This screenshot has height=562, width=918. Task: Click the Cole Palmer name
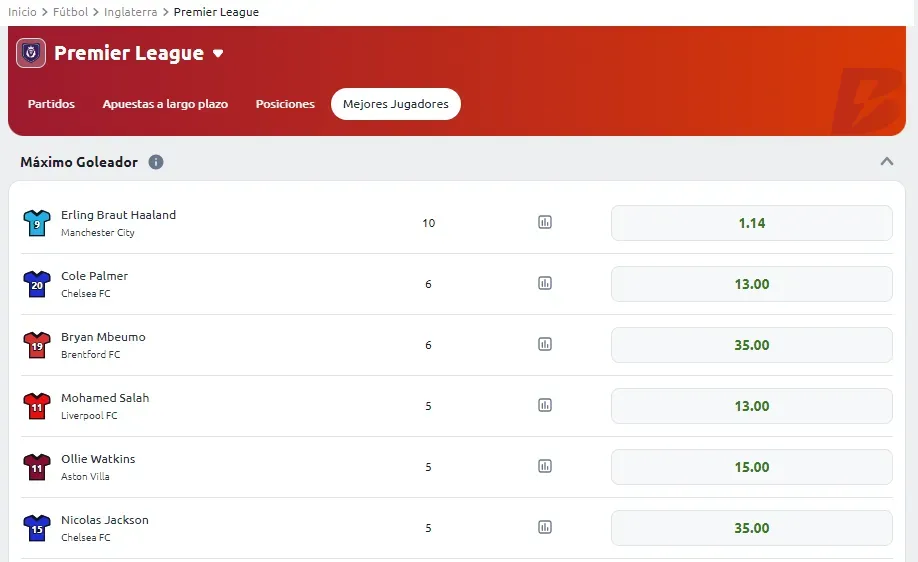pyautogui.click(x=94, y=276)
